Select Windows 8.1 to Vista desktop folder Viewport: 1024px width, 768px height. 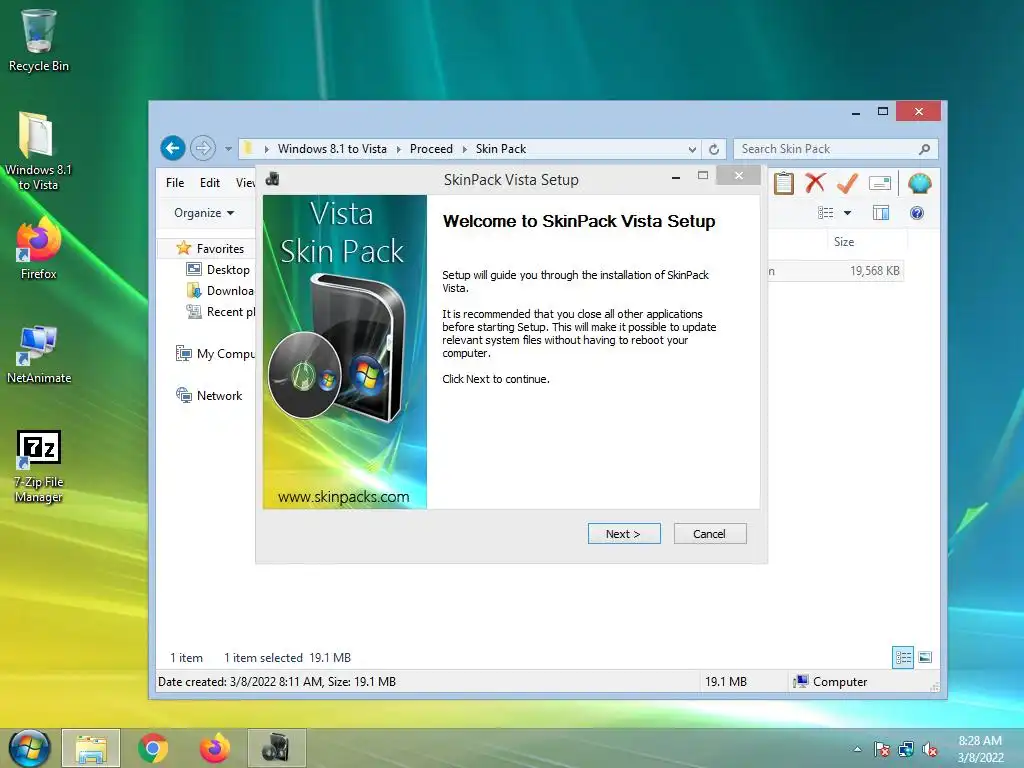click(x=38, y=151)
